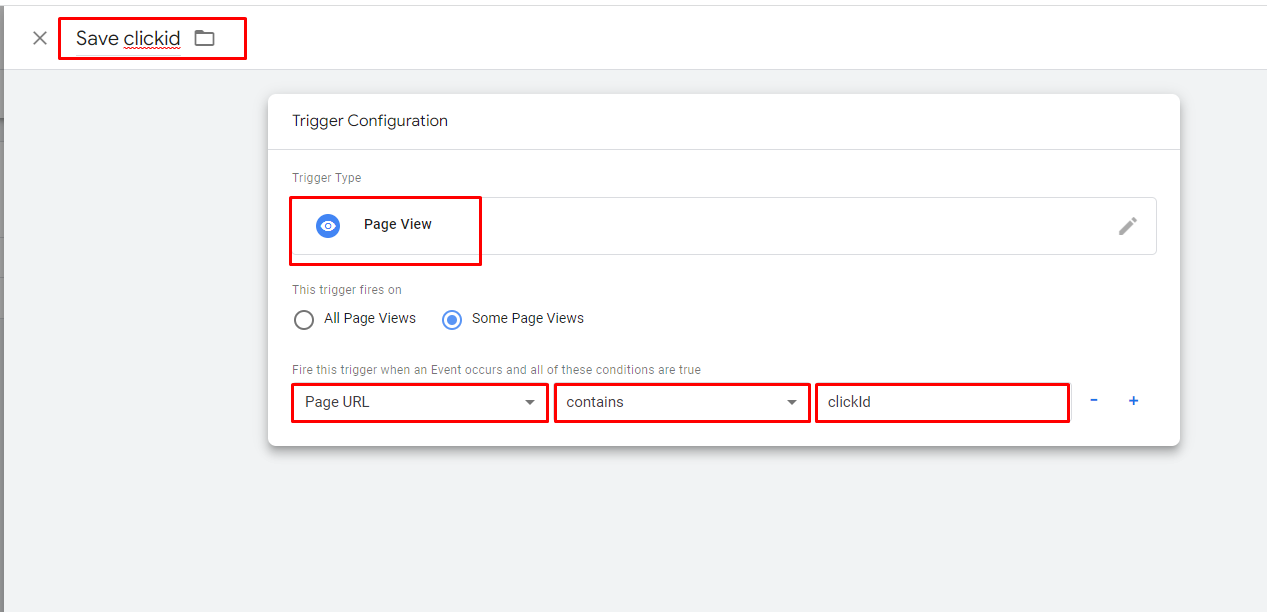
Task: Close the trigger editor with the X icon
Action: [x=39, y=37]
